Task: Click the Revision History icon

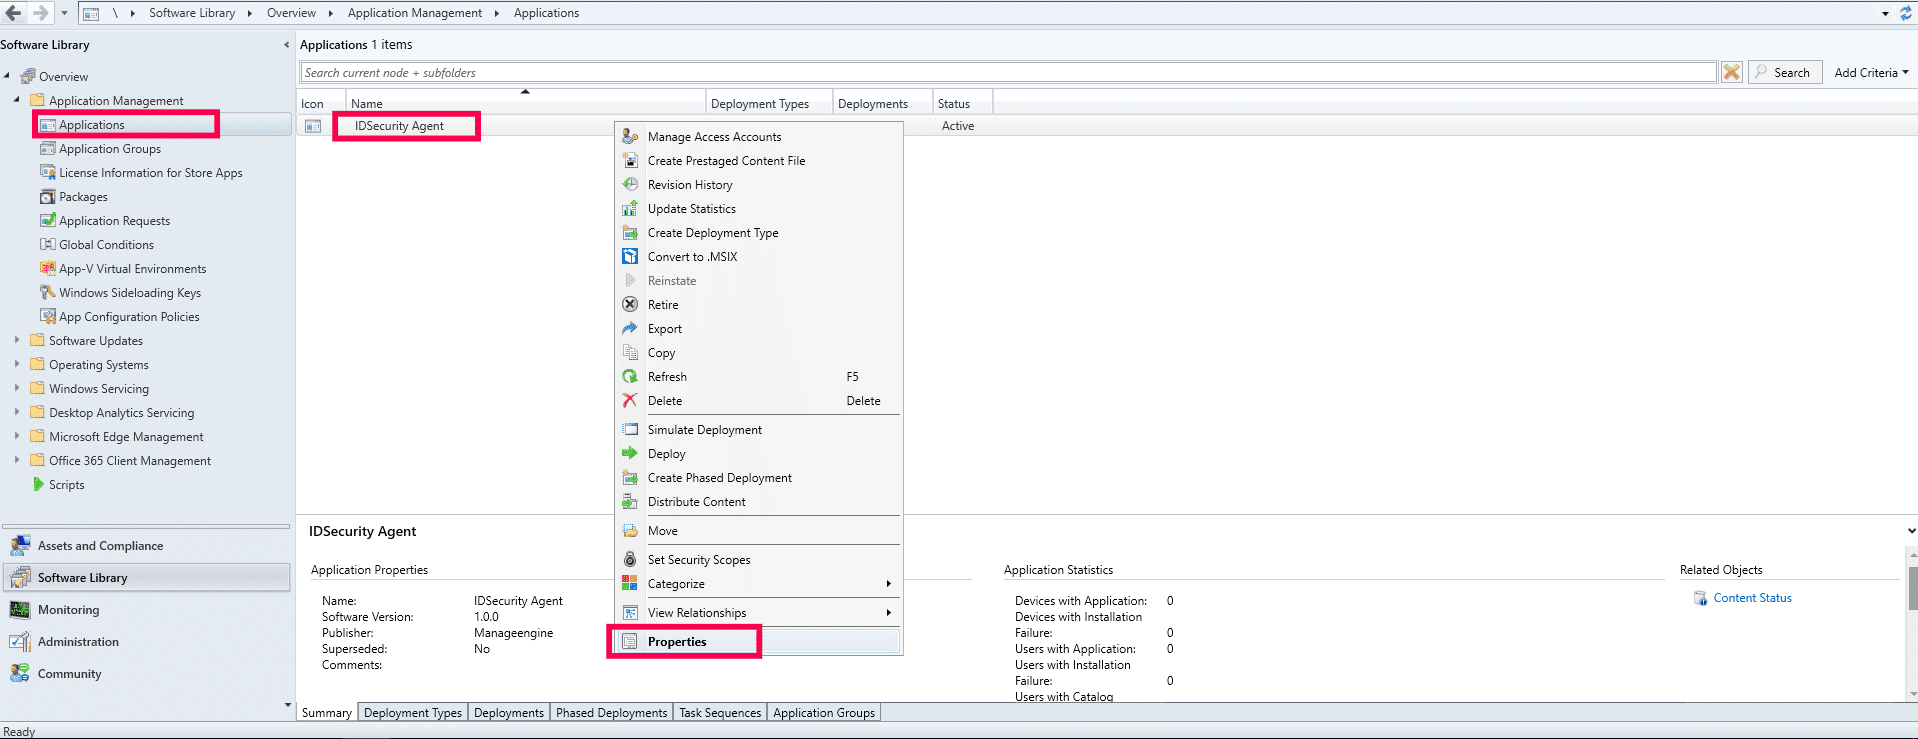Action: pos(630,185)
